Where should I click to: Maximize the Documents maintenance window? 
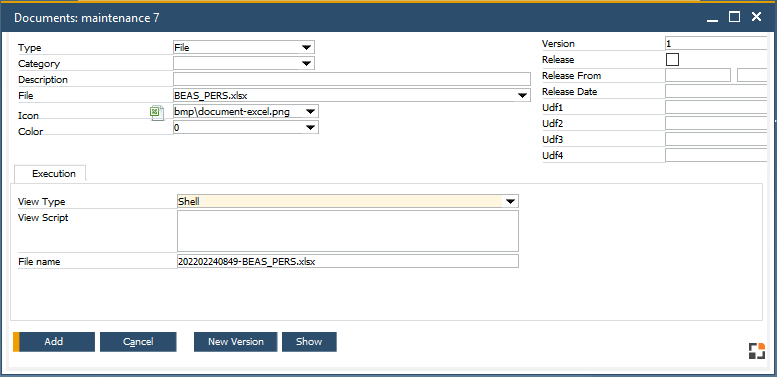pyautogui.click(x=734, y=17)
